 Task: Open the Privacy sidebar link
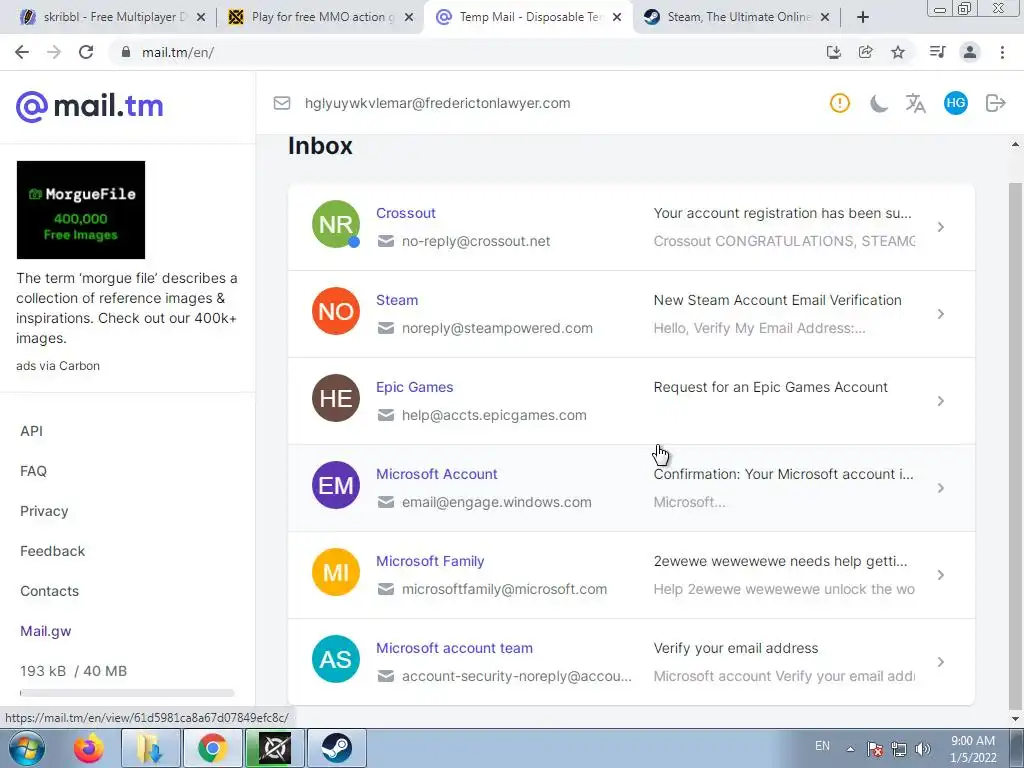44,511
